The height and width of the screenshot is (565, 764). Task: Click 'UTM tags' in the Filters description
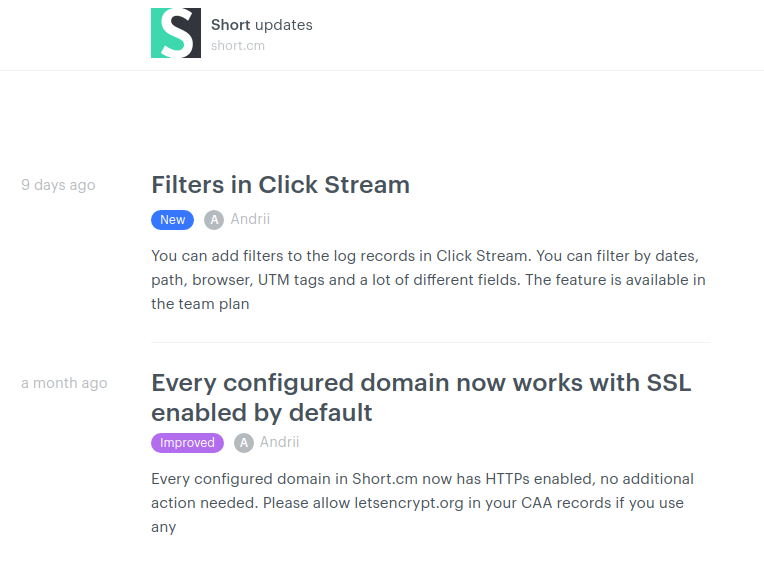(x=291, y=280)
